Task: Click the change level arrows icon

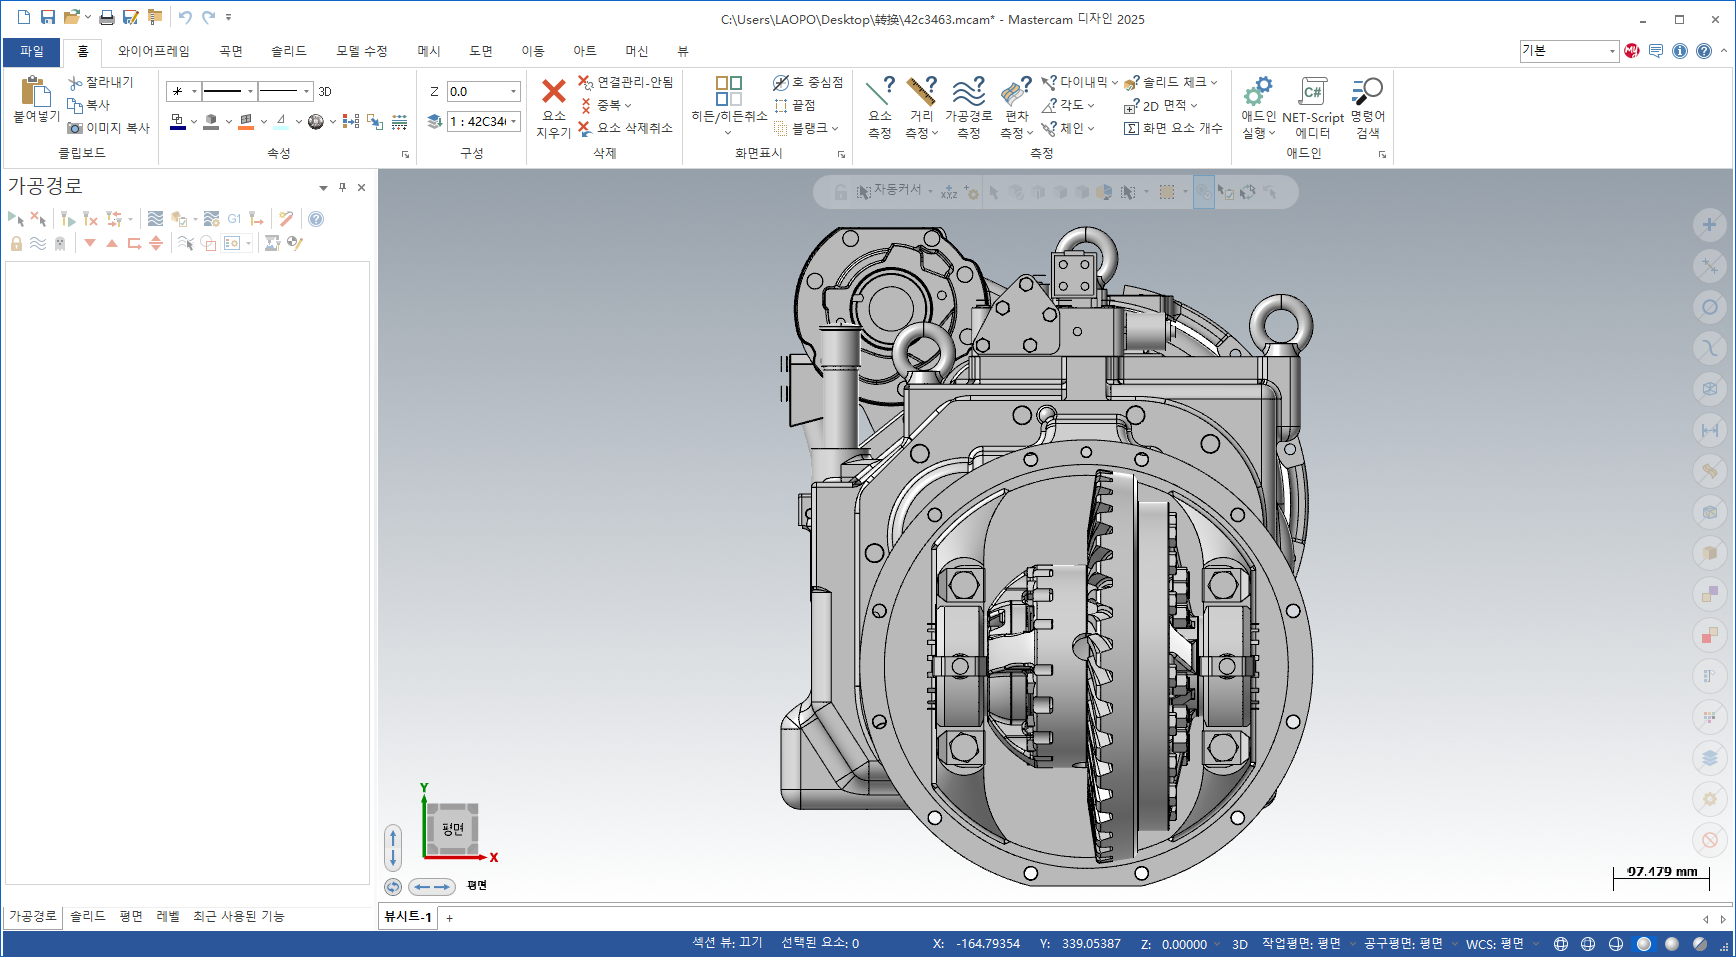Action: pyautogui.click(x=375, y=121)
